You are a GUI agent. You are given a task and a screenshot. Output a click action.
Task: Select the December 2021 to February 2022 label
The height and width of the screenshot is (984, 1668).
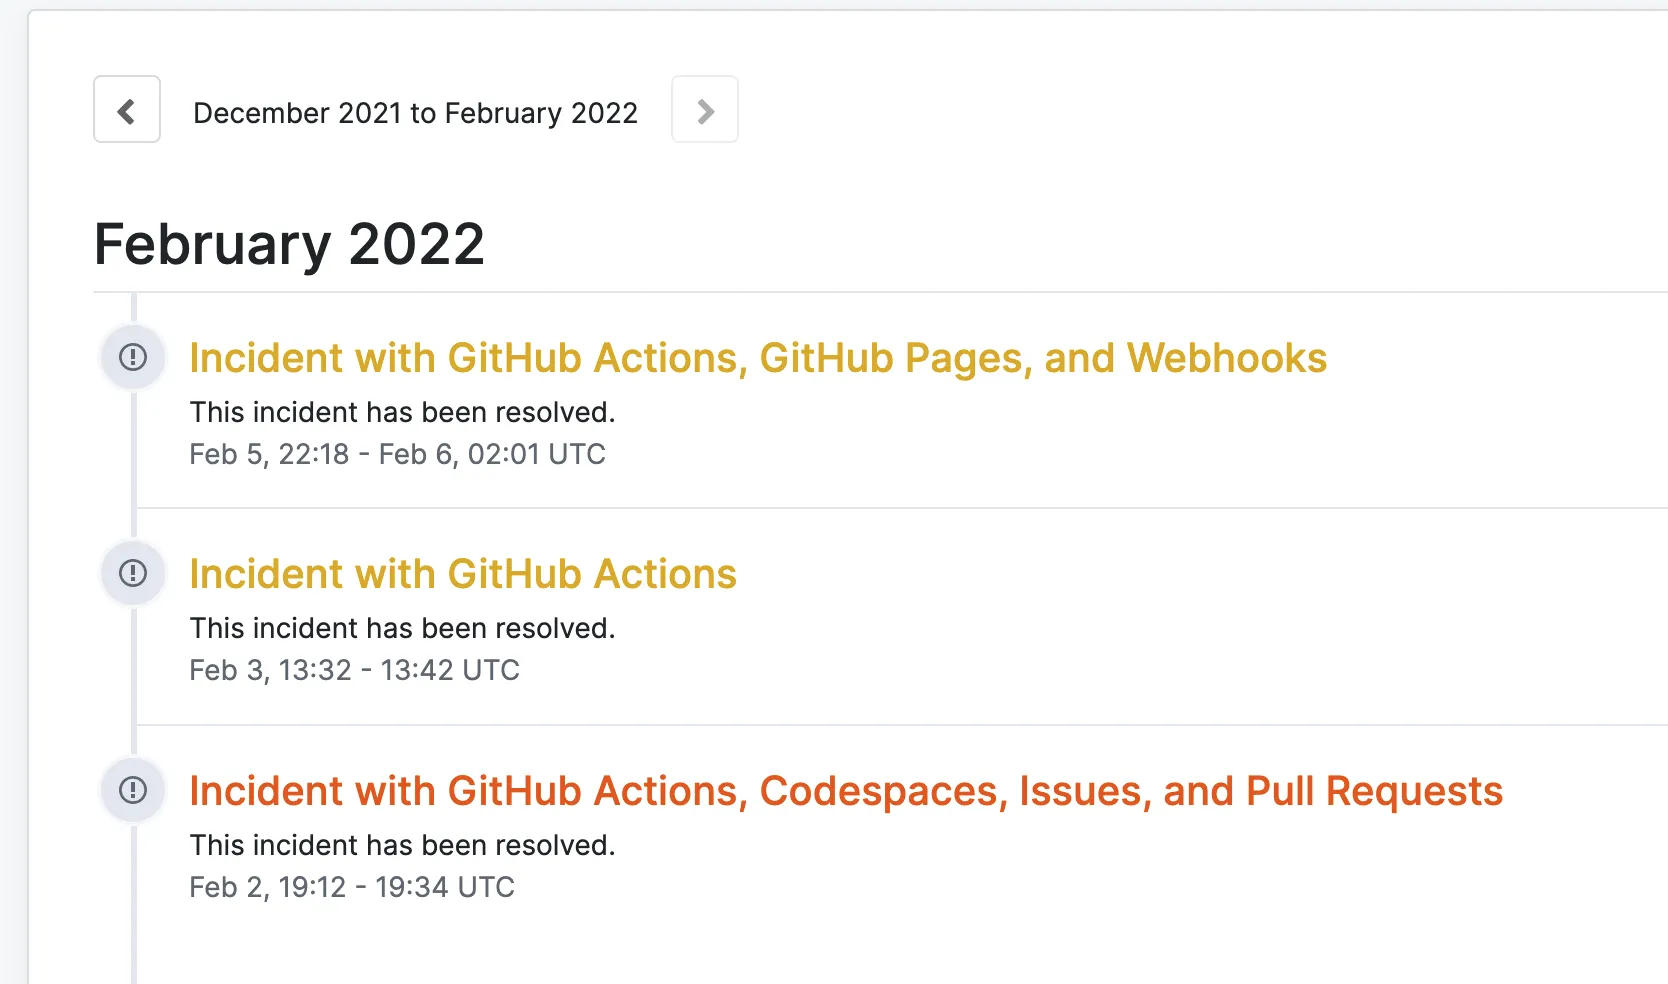point(415,113)
